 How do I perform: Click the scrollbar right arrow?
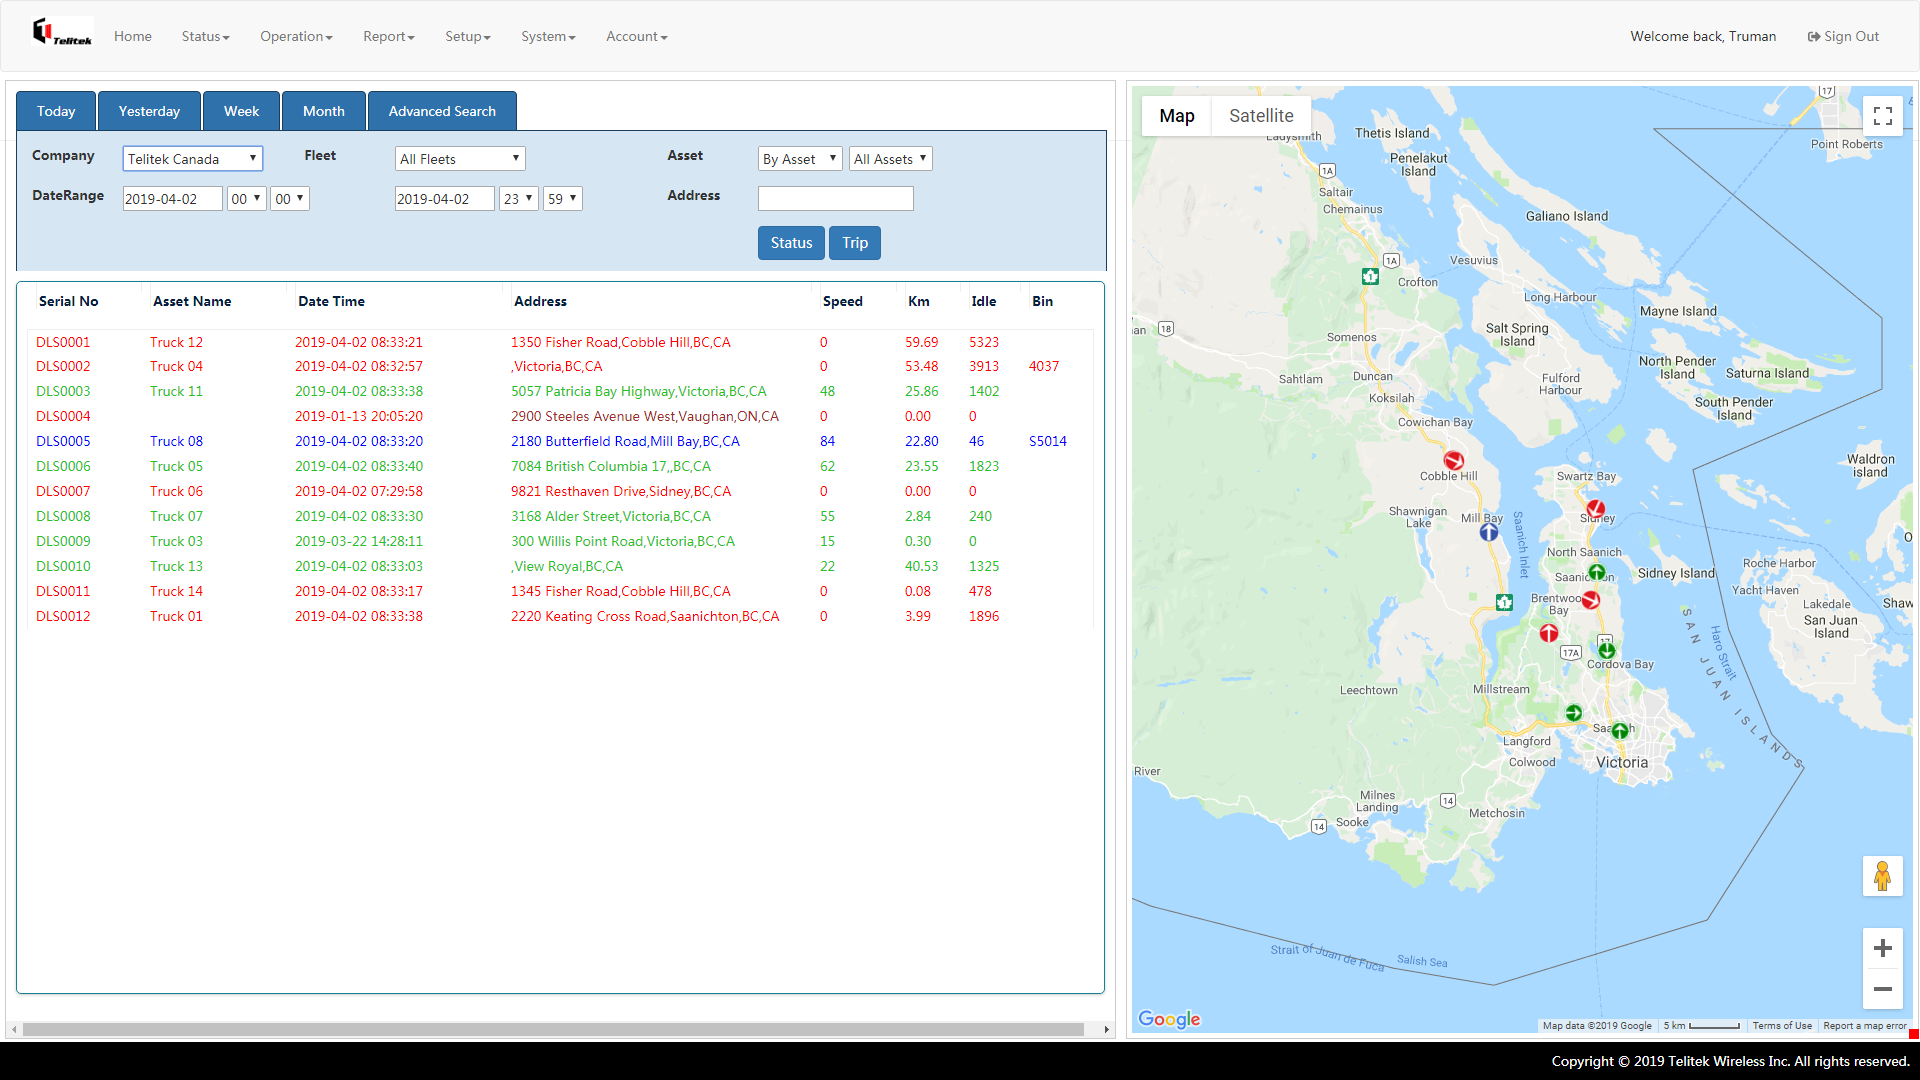pos(1106,1029)
